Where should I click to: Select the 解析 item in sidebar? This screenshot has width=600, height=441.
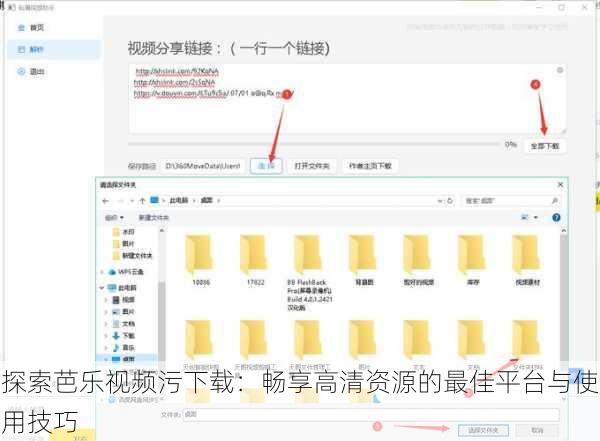coord(54,49)
